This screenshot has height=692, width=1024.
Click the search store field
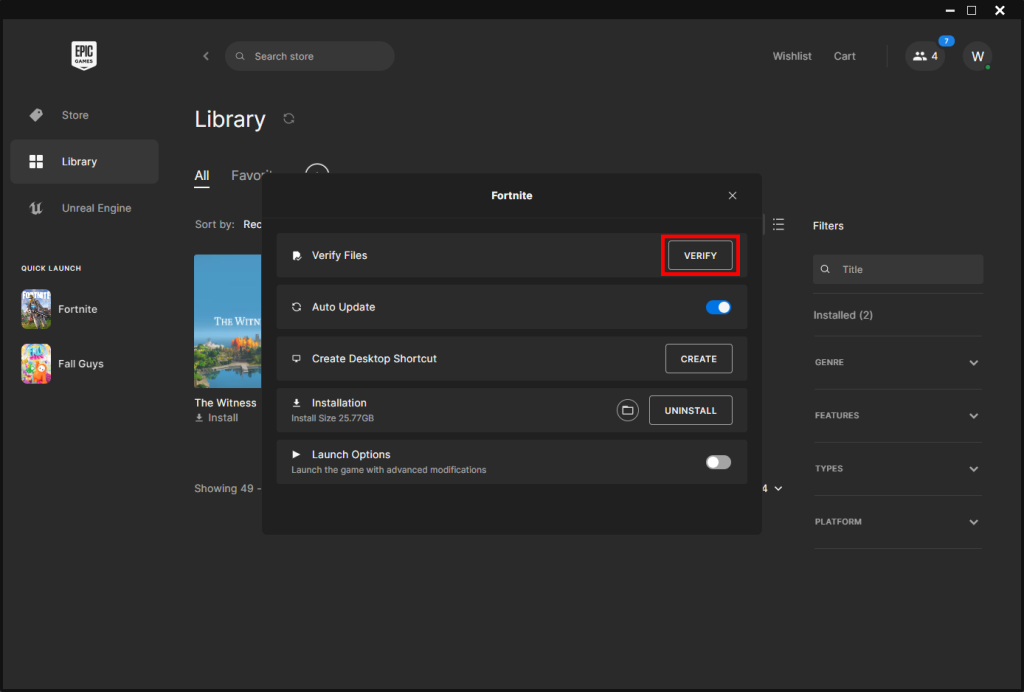[310, 56]
